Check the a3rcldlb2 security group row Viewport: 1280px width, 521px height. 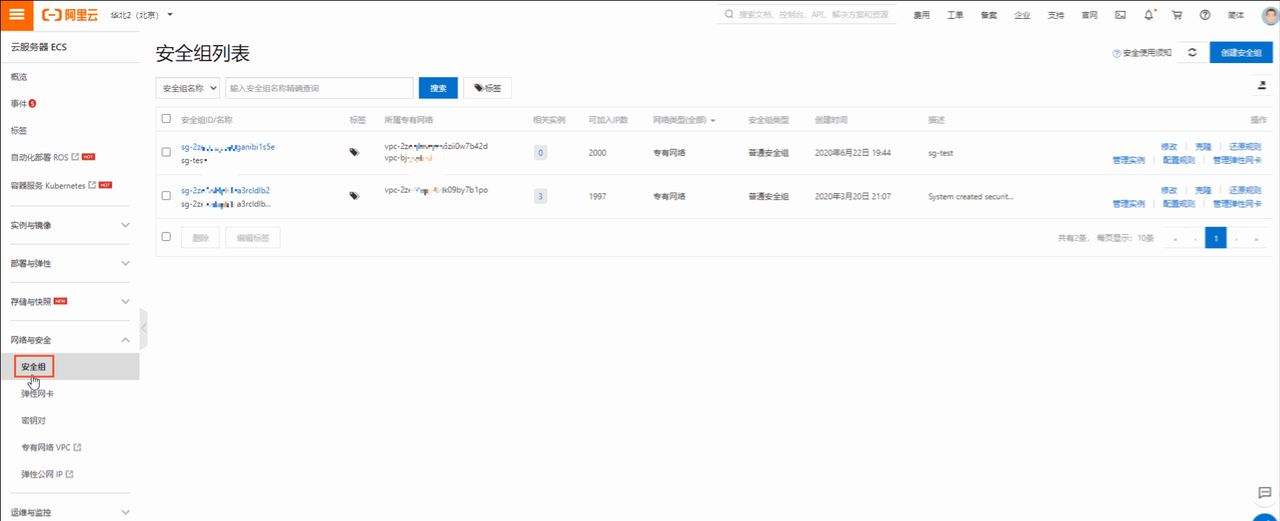pos(166,196)
